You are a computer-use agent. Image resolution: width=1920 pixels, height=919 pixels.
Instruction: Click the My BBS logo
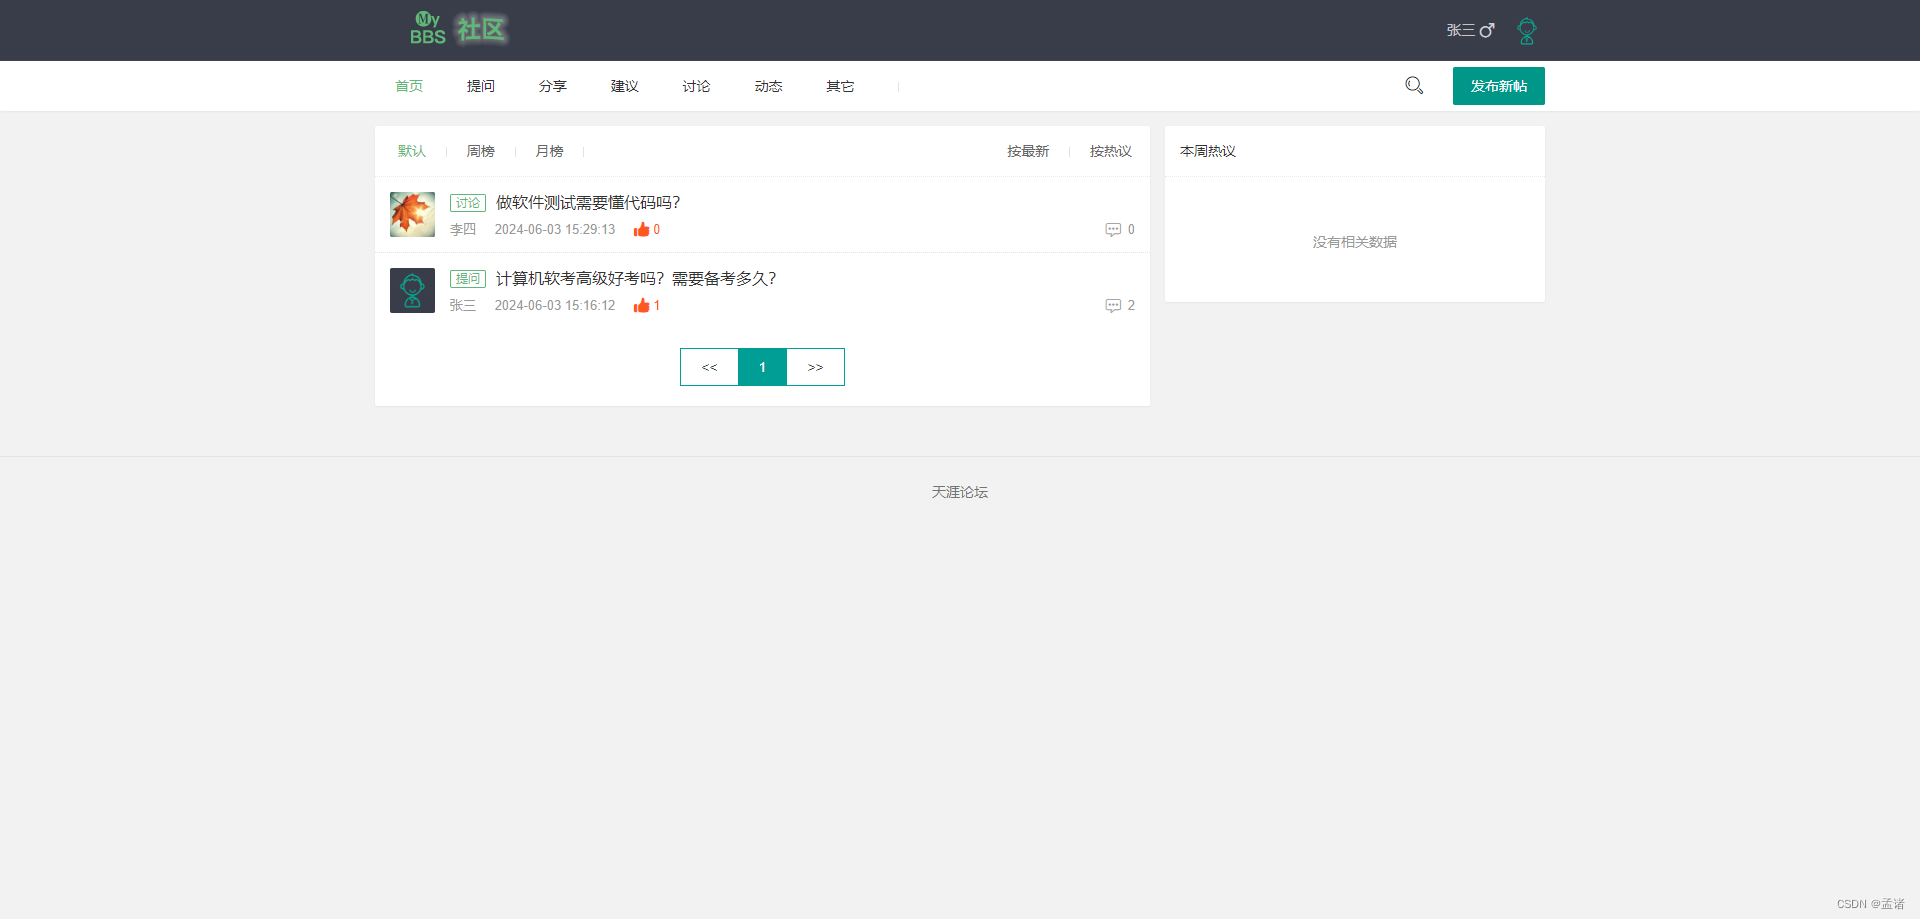[428, 30]
